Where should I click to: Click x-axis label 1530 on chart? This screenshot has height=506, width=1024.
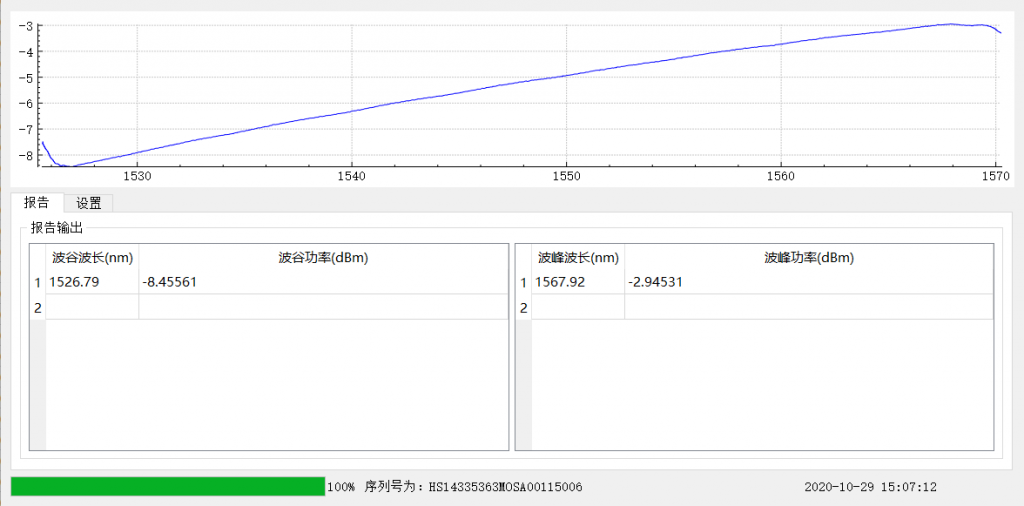pos(136,176)
